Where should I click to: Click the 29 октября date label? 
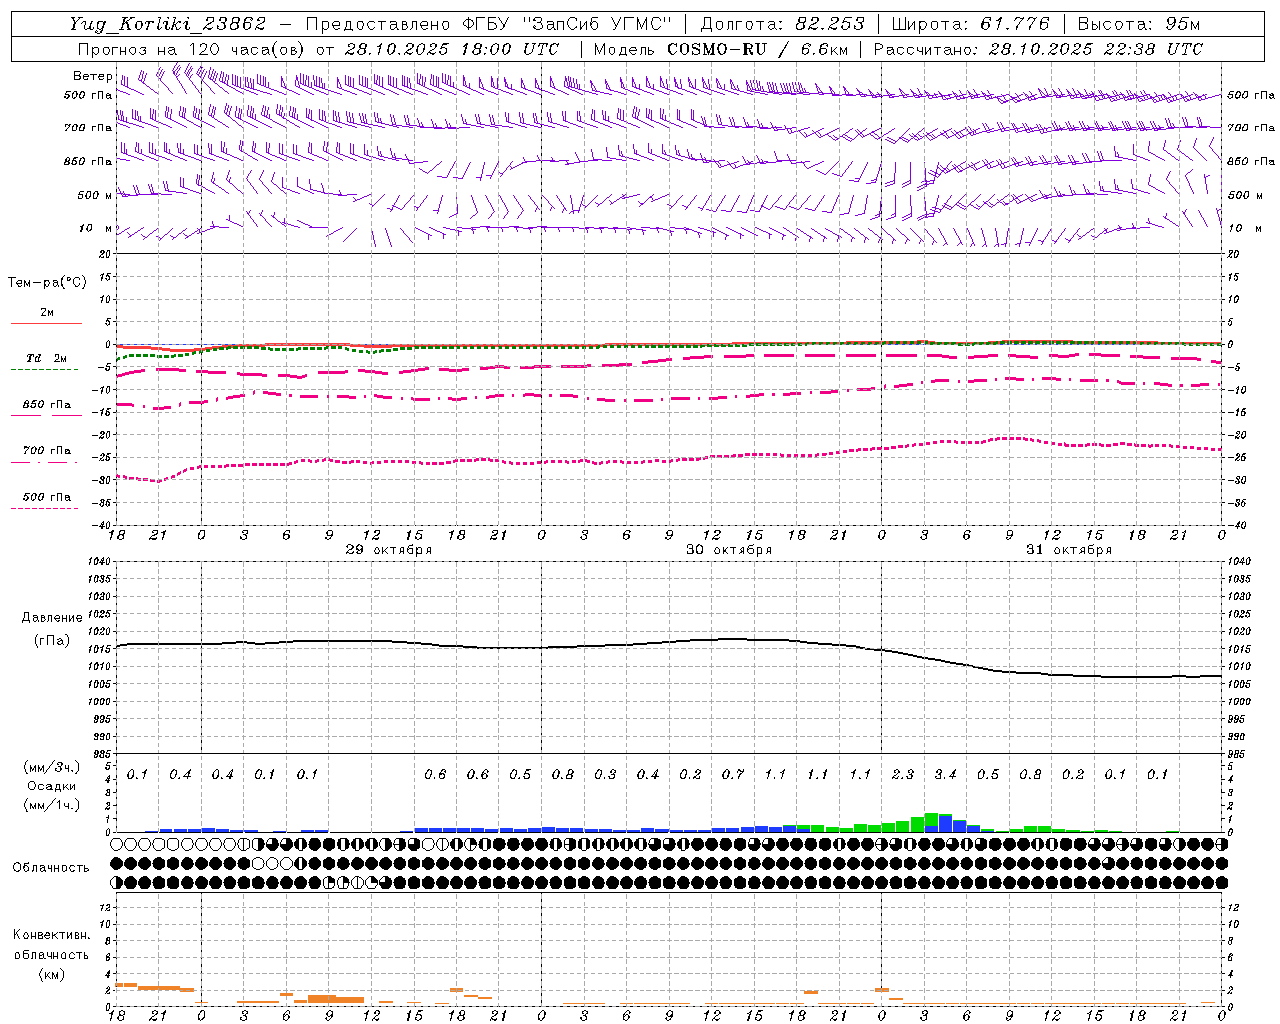[389, 550]
